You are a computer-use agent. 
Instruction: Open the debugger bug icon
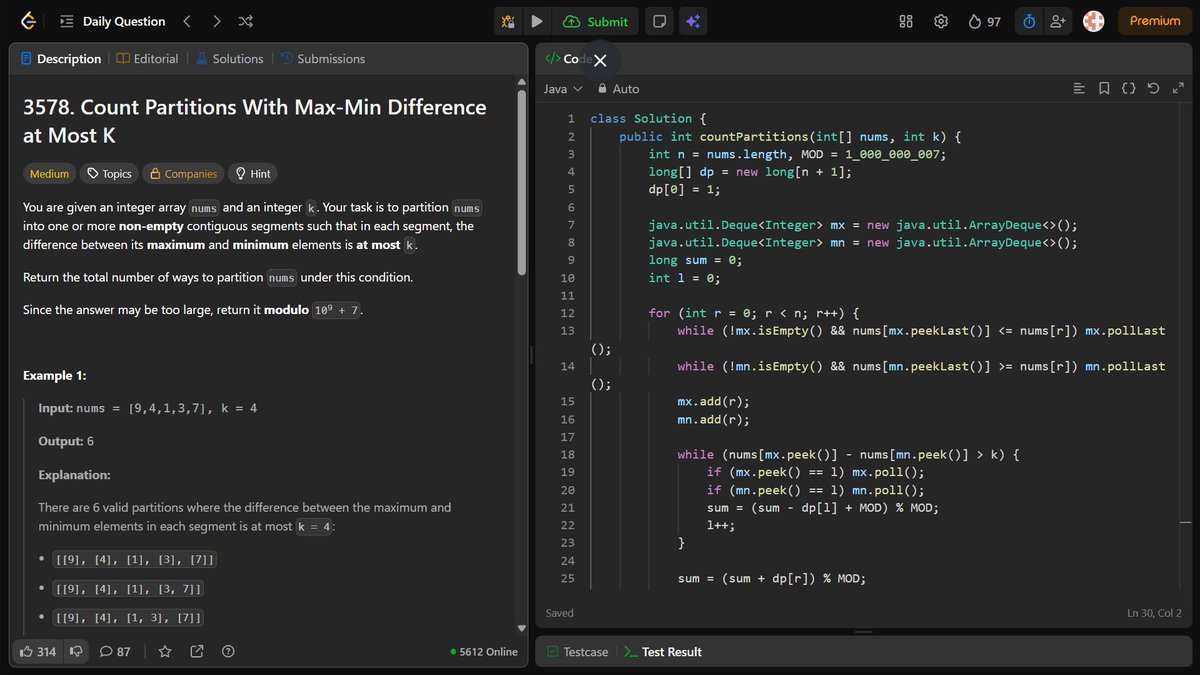coord(509,21)
